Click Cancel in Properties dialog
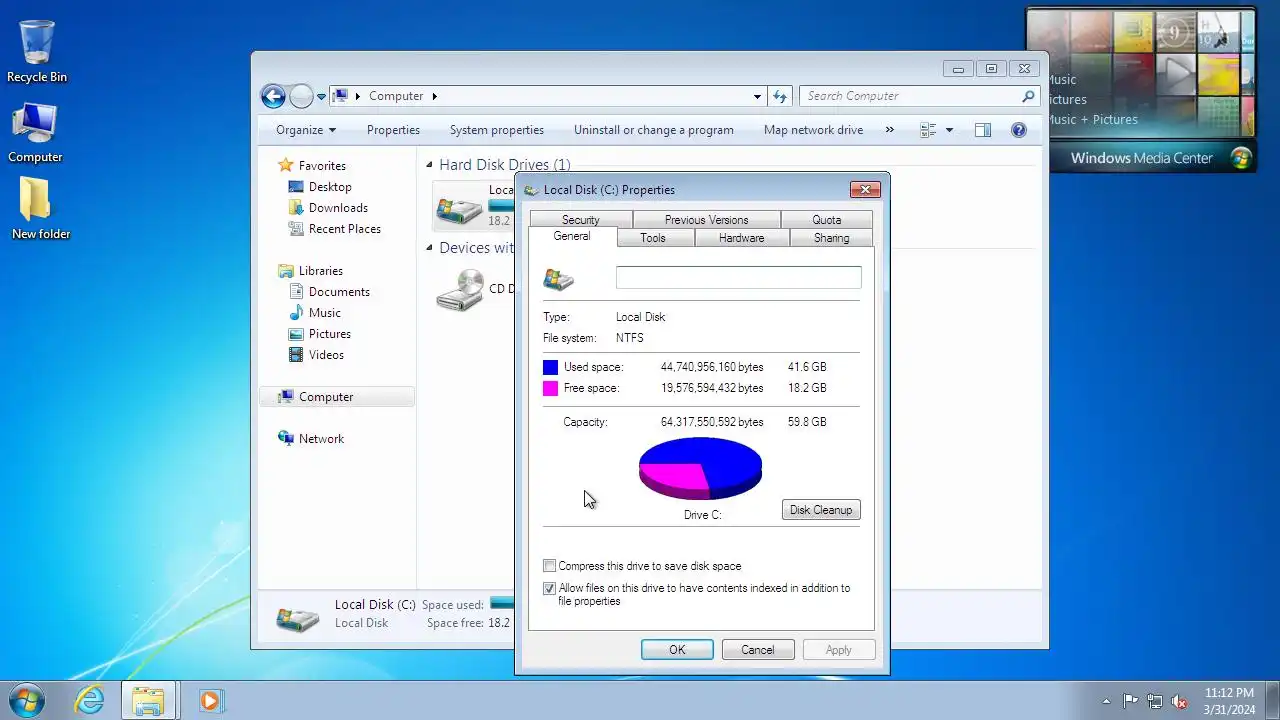Image resolution: width=1280 pixels, height=720 pixels. 757,650
